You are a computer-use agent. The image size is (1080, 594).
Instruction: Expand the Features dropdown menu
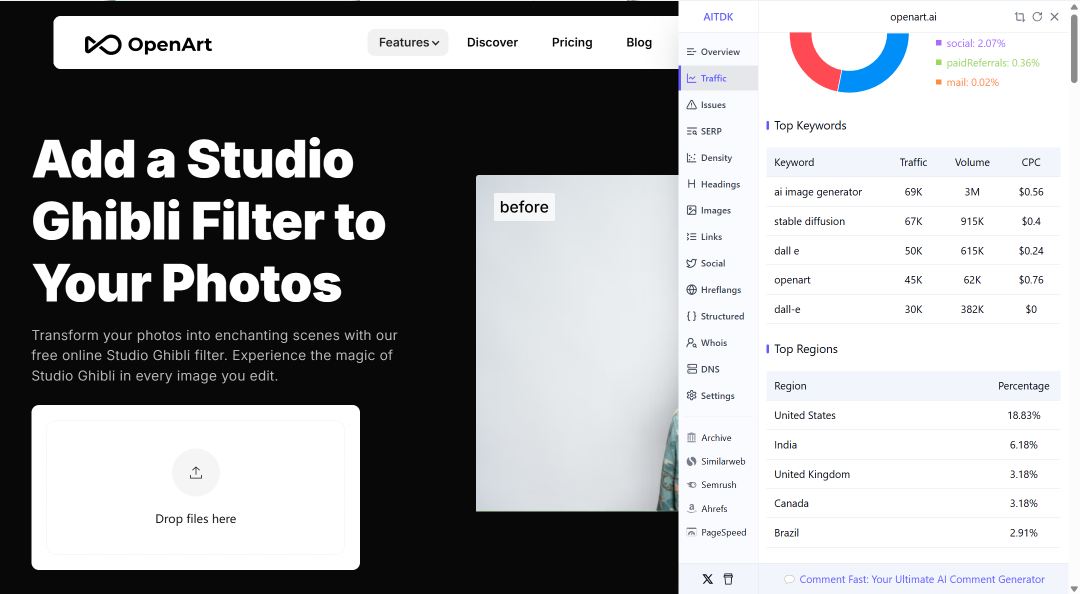pyautogui.click(x=408, y=42)
